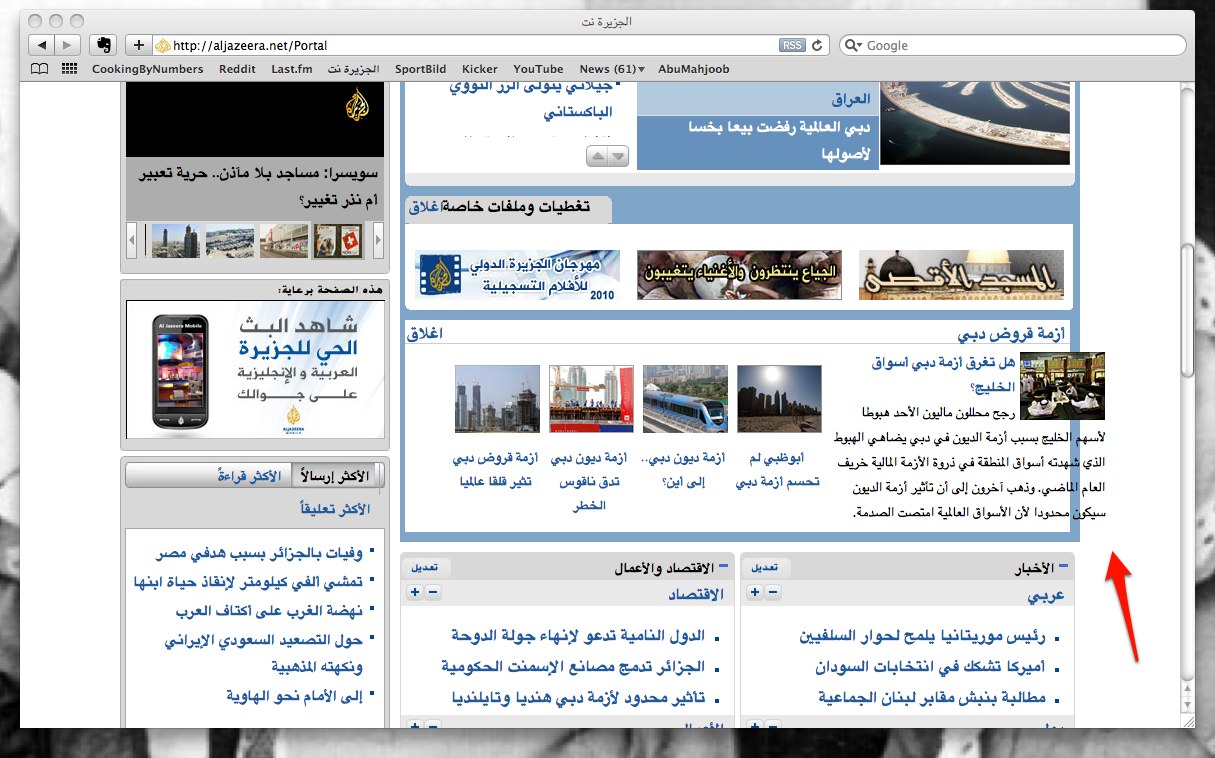Screen dimensions: 1215x758
Task: Reload the page with the circular arrow
Action: point(817,45)
